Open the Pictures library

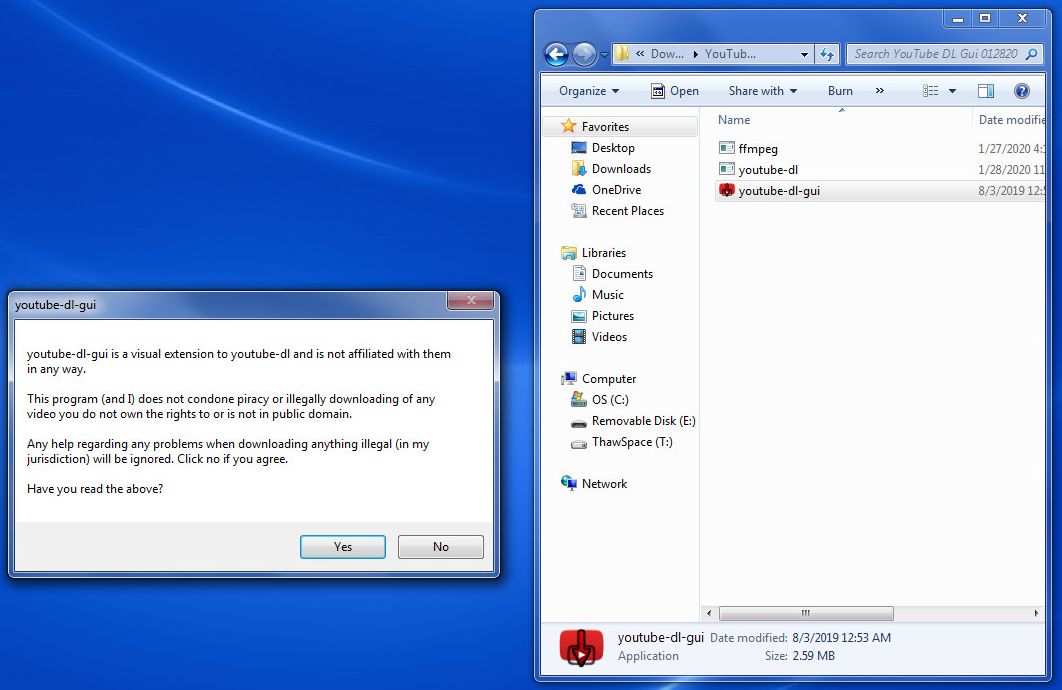pyautogui.click(x=613, y=316)
